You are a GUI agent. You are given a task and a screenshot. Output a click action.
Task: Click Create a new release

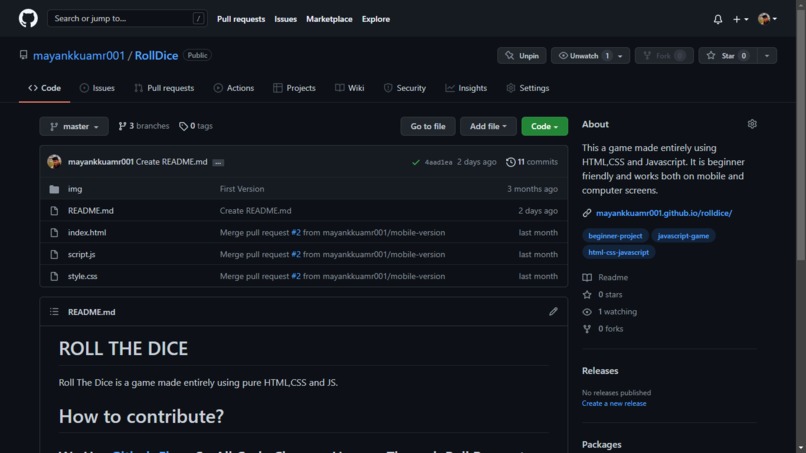pyautogui.click(x=614, y=403)
